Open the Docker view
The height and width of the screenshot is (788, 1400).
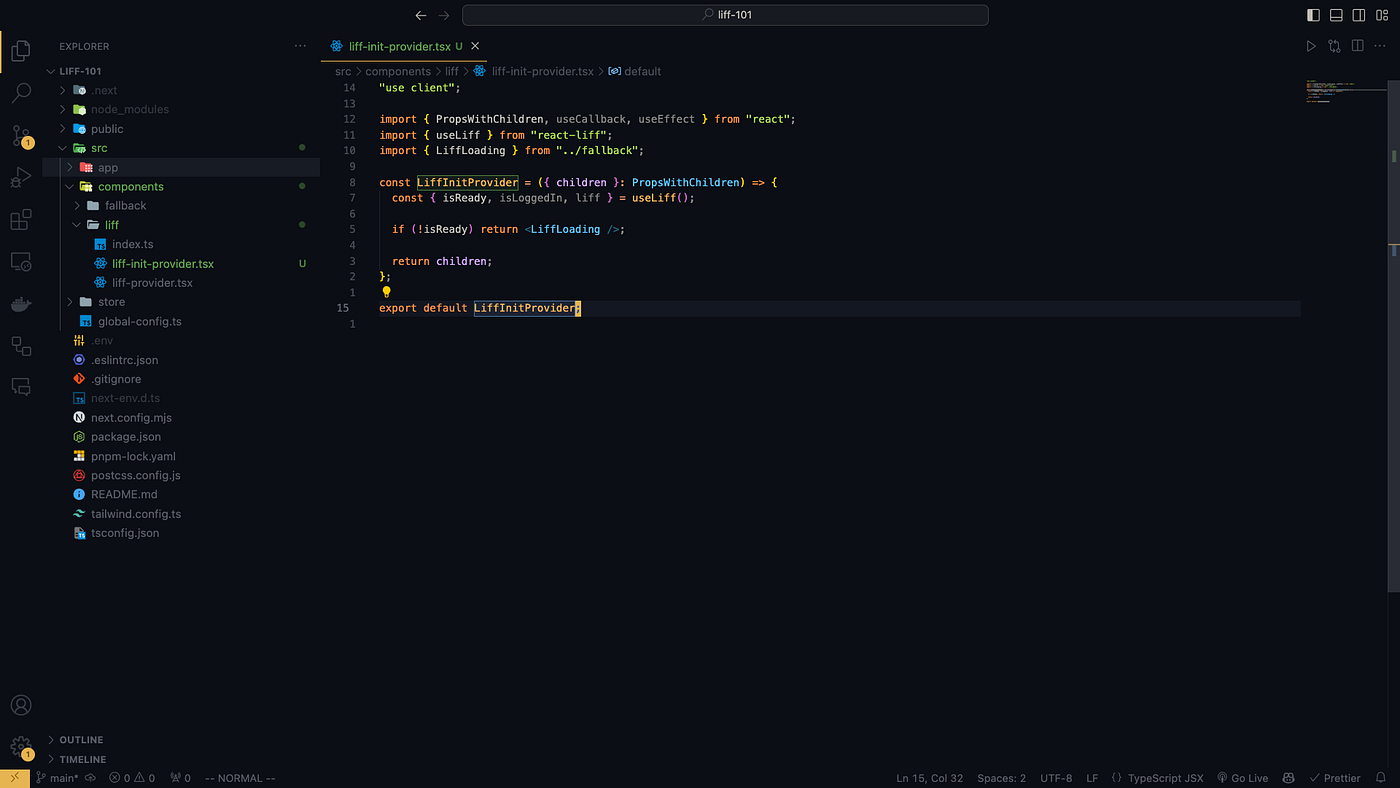(x=20, y=304)
